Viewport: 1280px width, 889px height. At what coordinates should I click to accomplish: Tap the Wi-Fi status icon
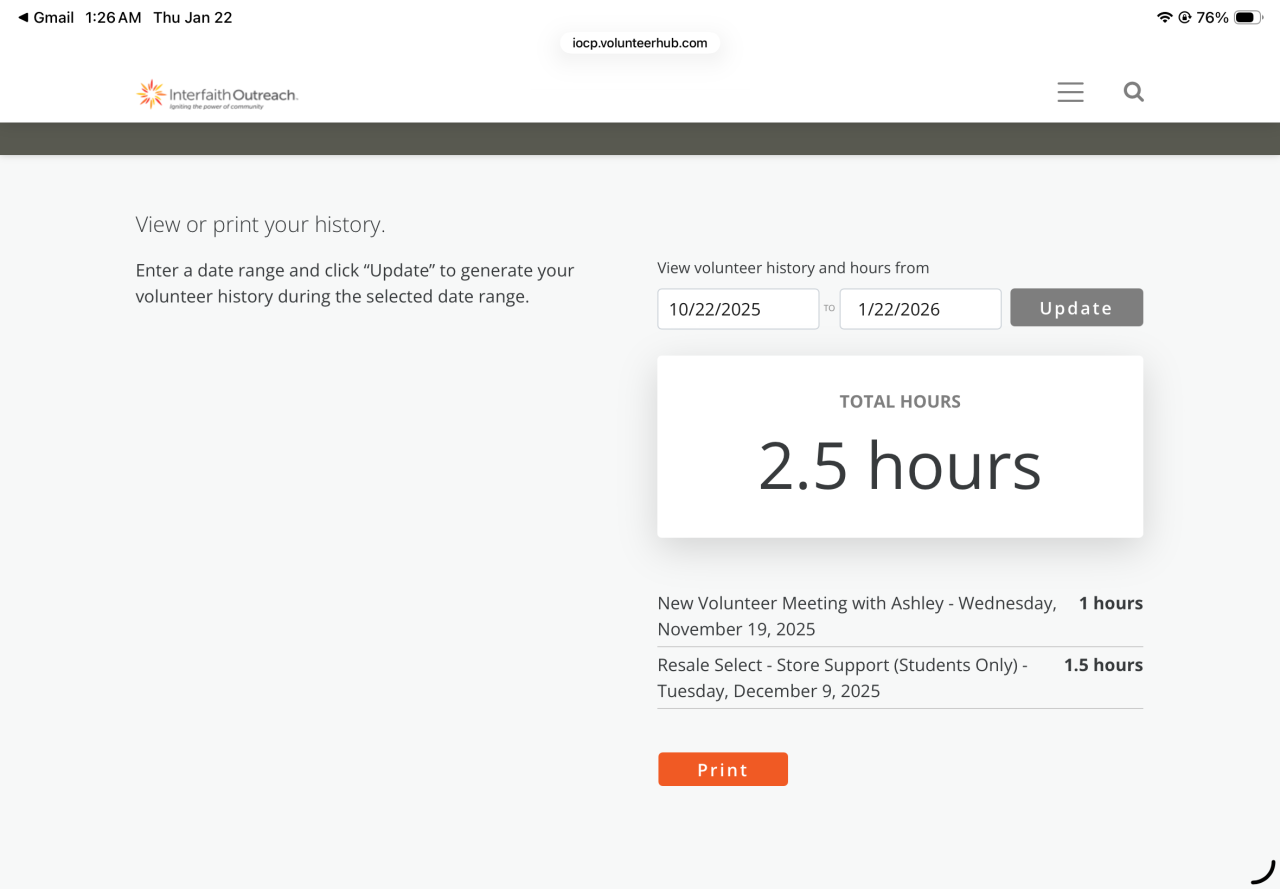coord(1164,17)
